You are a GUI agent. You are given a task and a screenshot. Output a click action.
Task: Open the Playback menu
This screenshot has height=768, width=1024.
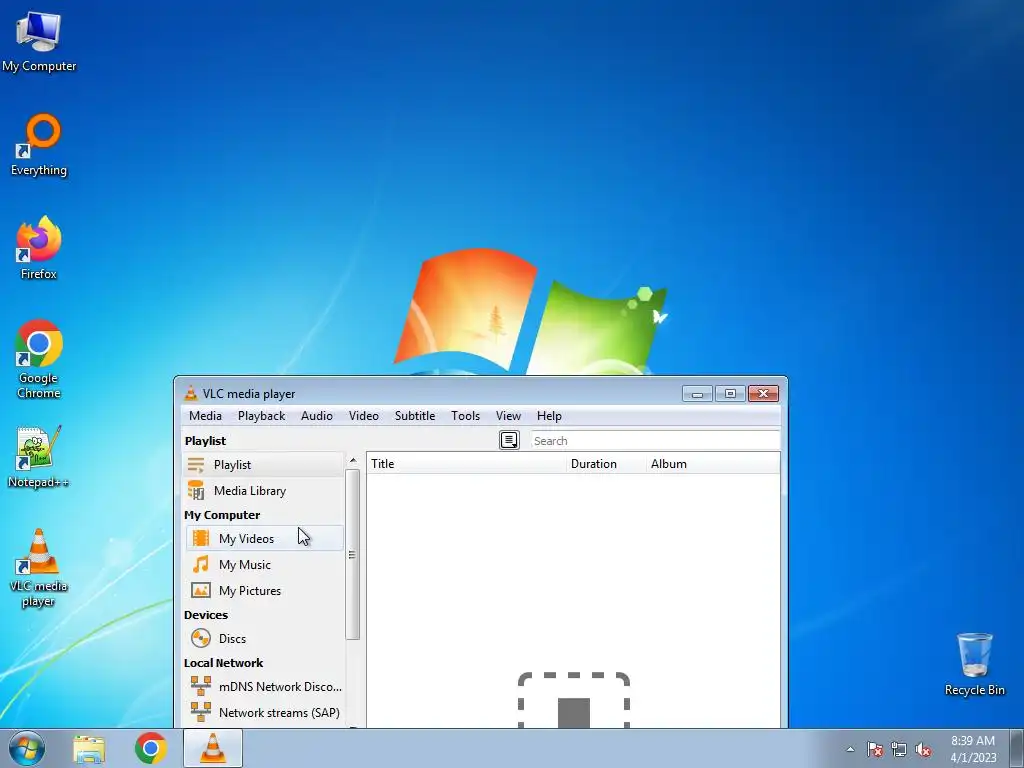(x=261, y=416)
